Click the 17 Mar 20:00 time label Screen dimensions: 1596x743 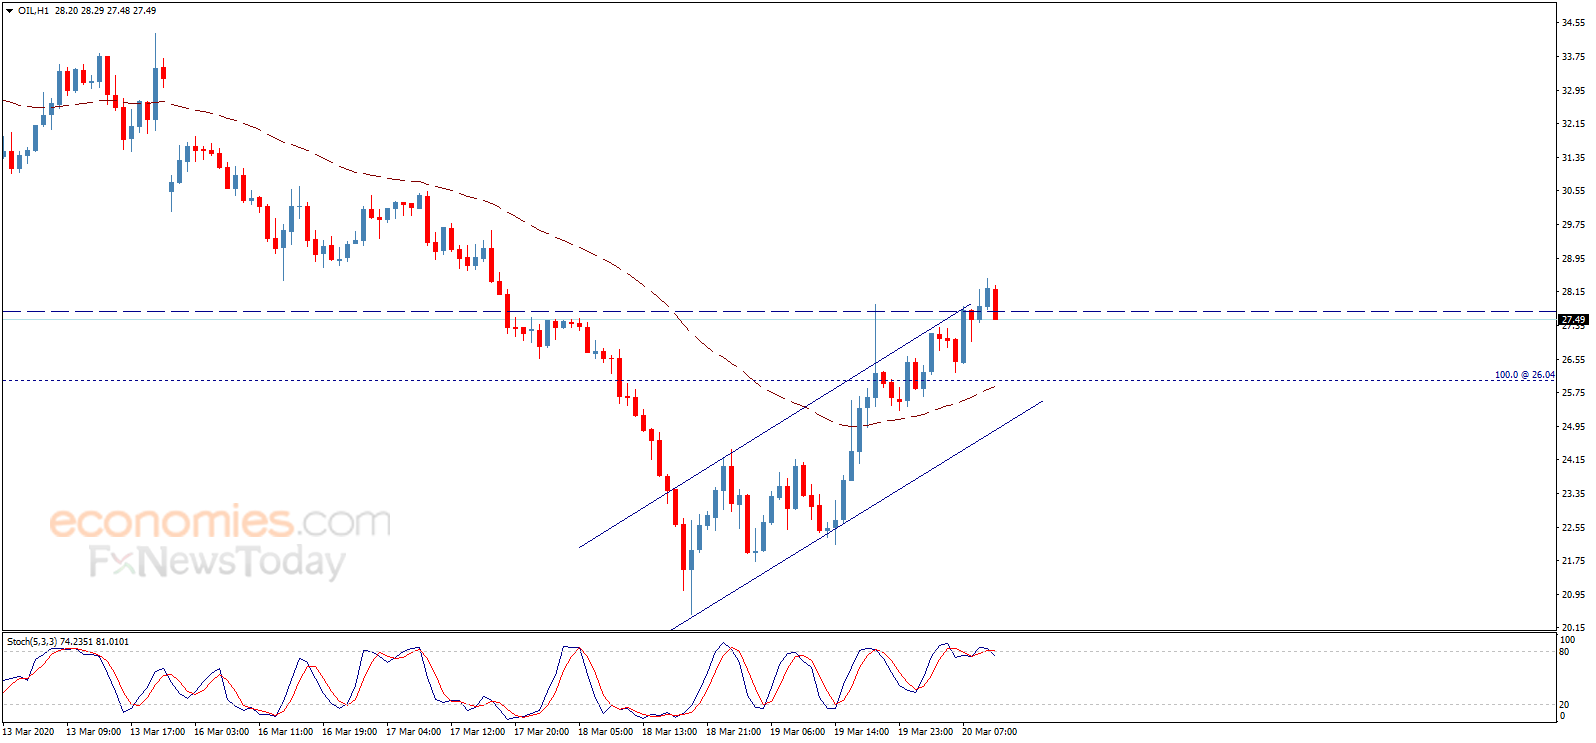click(x=541, y=731)
